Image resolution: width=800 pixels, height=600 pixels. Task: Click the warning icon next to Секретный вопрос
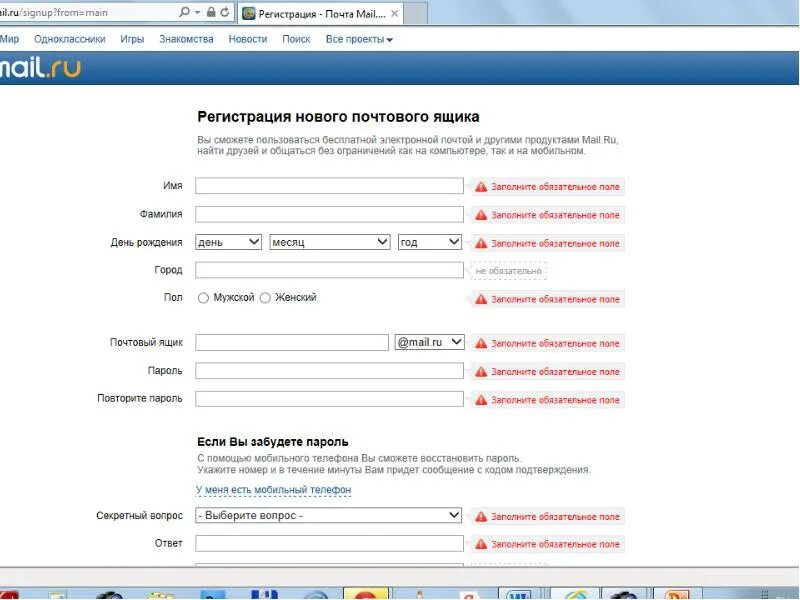click(x=481, y=517)
